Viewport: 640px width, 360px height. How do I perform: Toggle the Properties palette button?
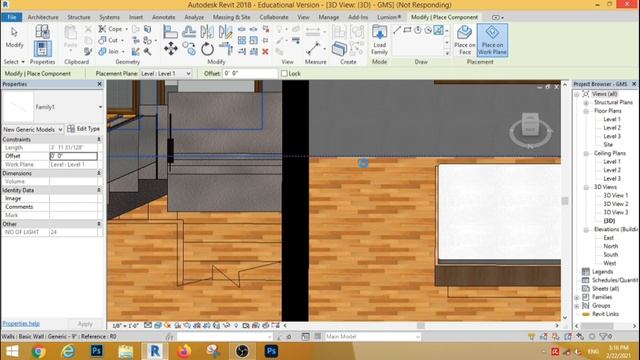point(42,49)
